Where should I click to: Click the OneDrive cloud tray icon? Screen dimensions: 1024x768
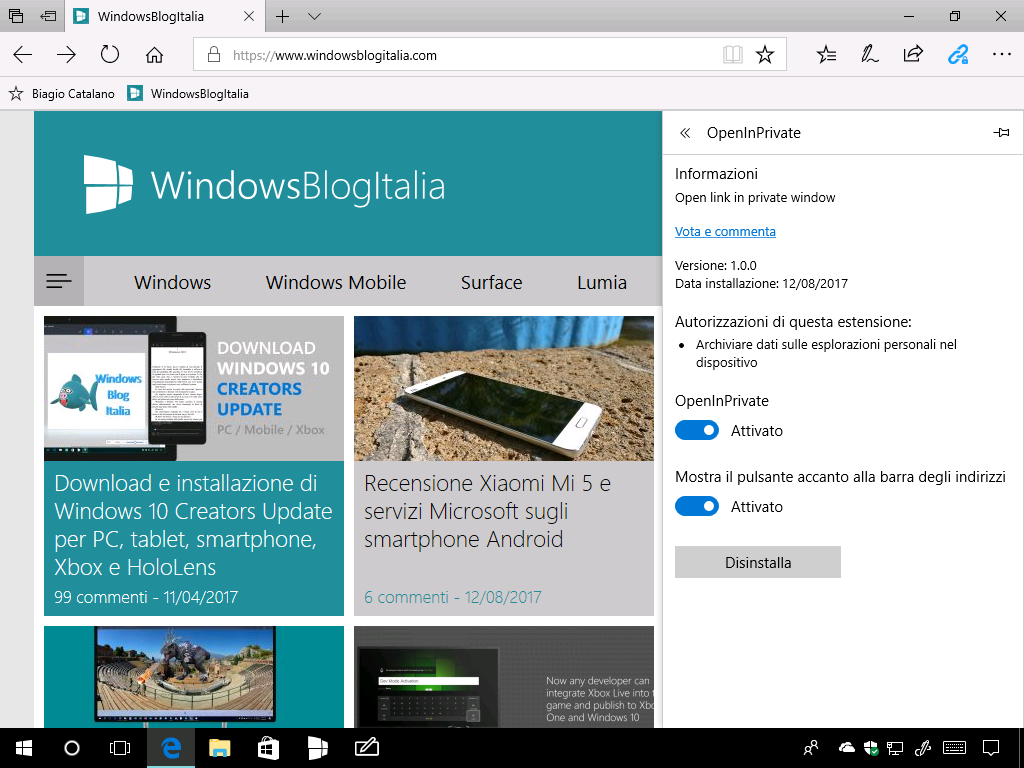[x=846, y=748]
